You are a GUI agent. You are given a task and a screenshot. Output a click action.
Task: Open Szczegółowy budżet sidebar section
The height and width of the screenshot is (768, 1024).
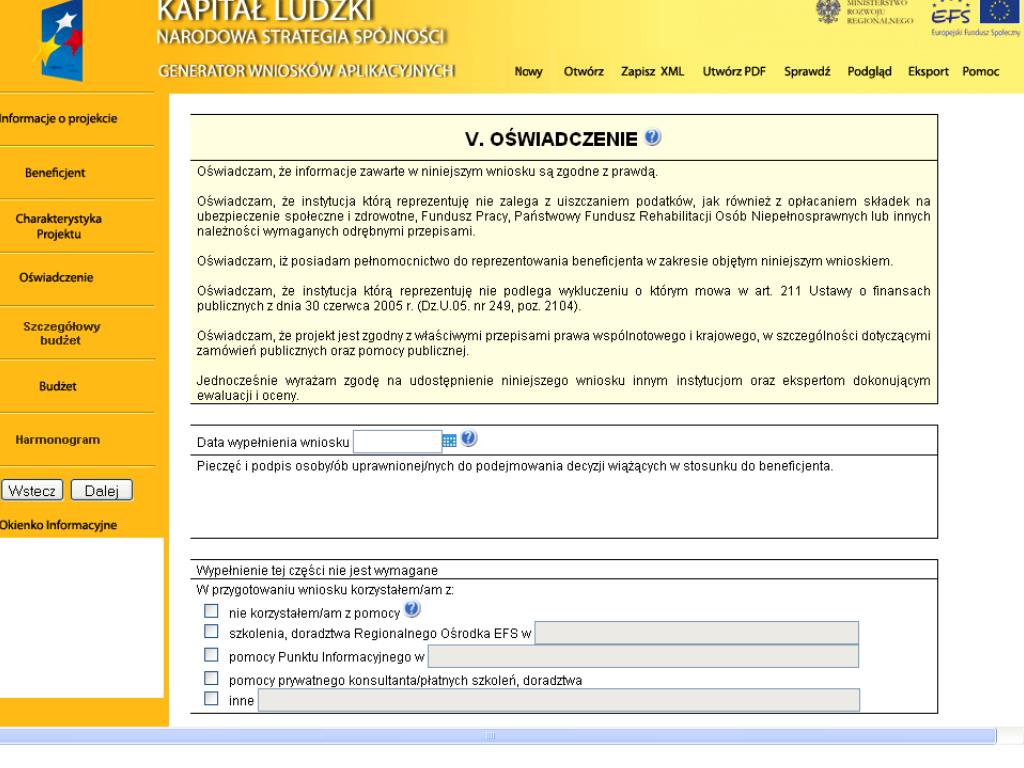coord(61,333)
